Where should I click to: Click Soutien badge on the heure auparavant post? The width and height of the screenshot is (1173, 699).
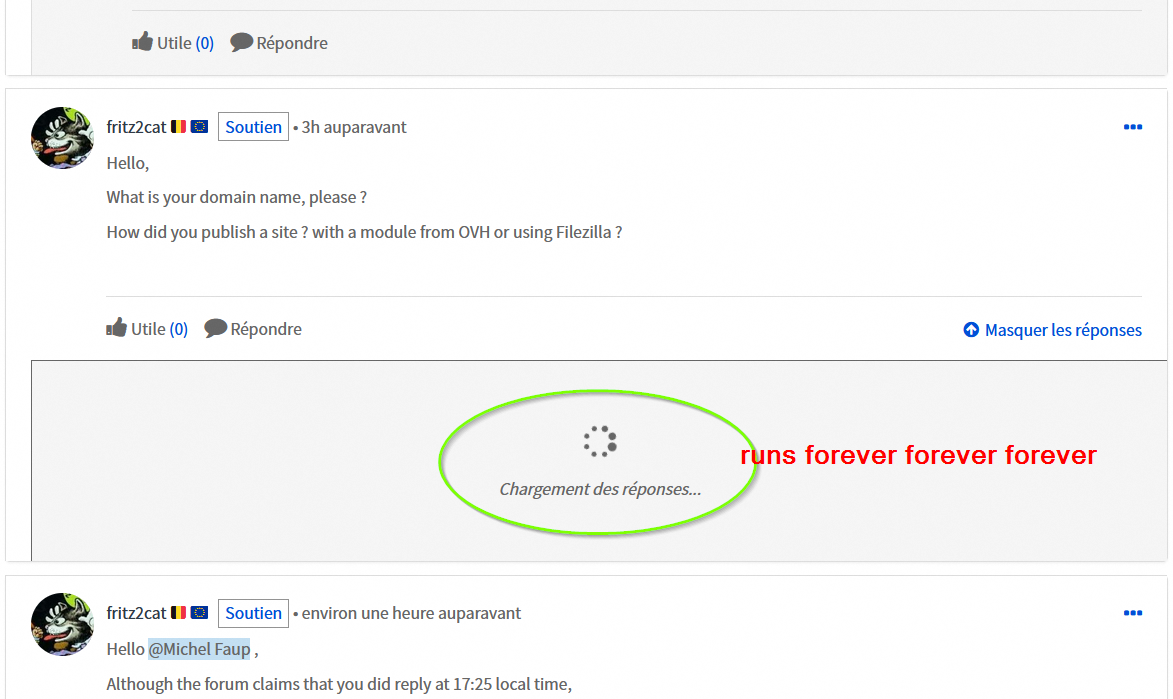[253, 613]
